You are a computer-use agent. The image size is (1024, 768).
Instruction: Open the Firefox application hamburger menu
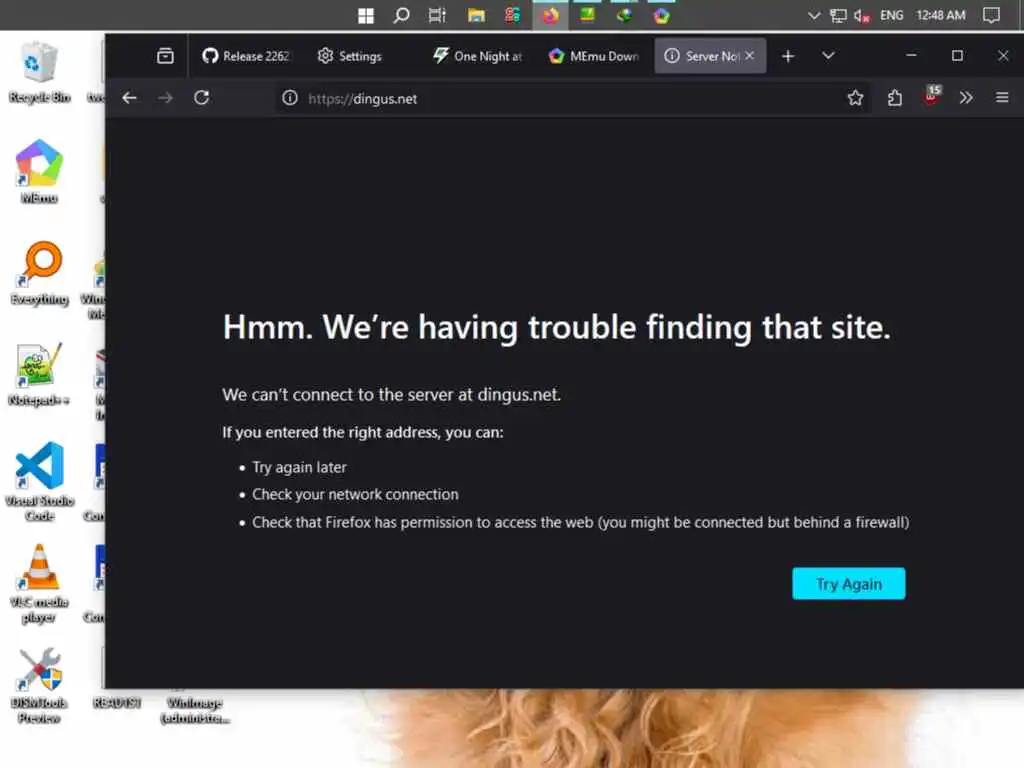(1002, 98)
